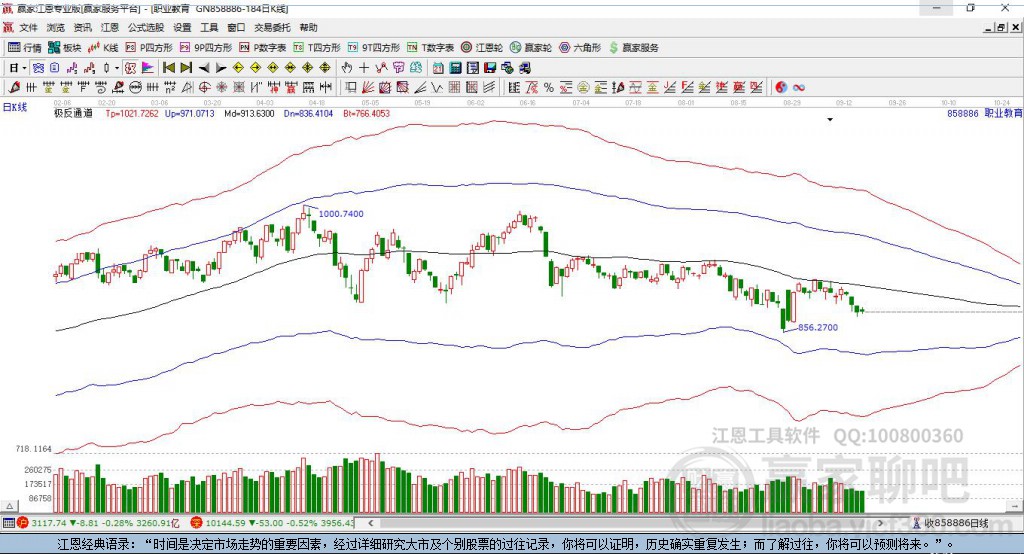Click the round 金 gold coin icon

(x=583, y=88)
